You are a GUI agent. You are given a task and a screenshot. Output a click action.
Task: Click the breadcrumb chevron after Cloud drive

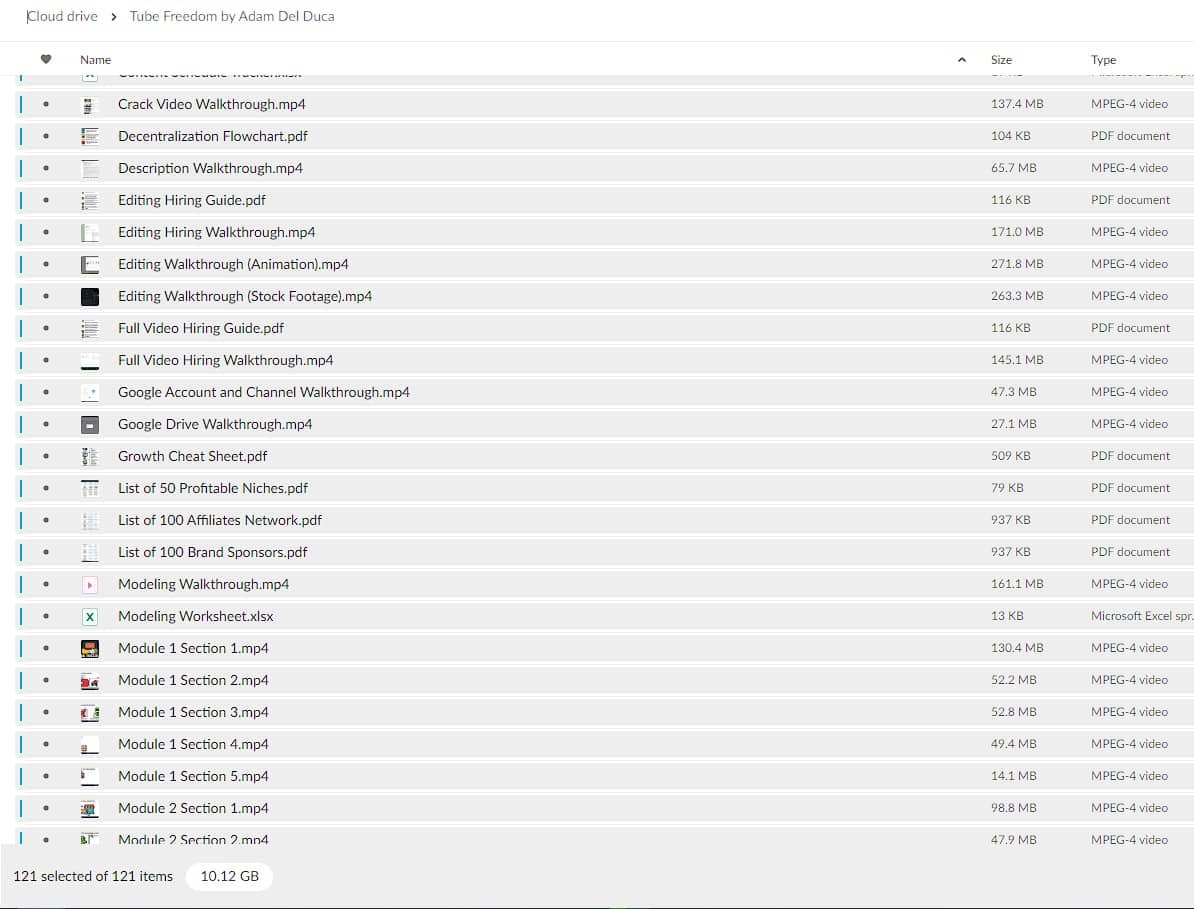click(x=114, y=17)
